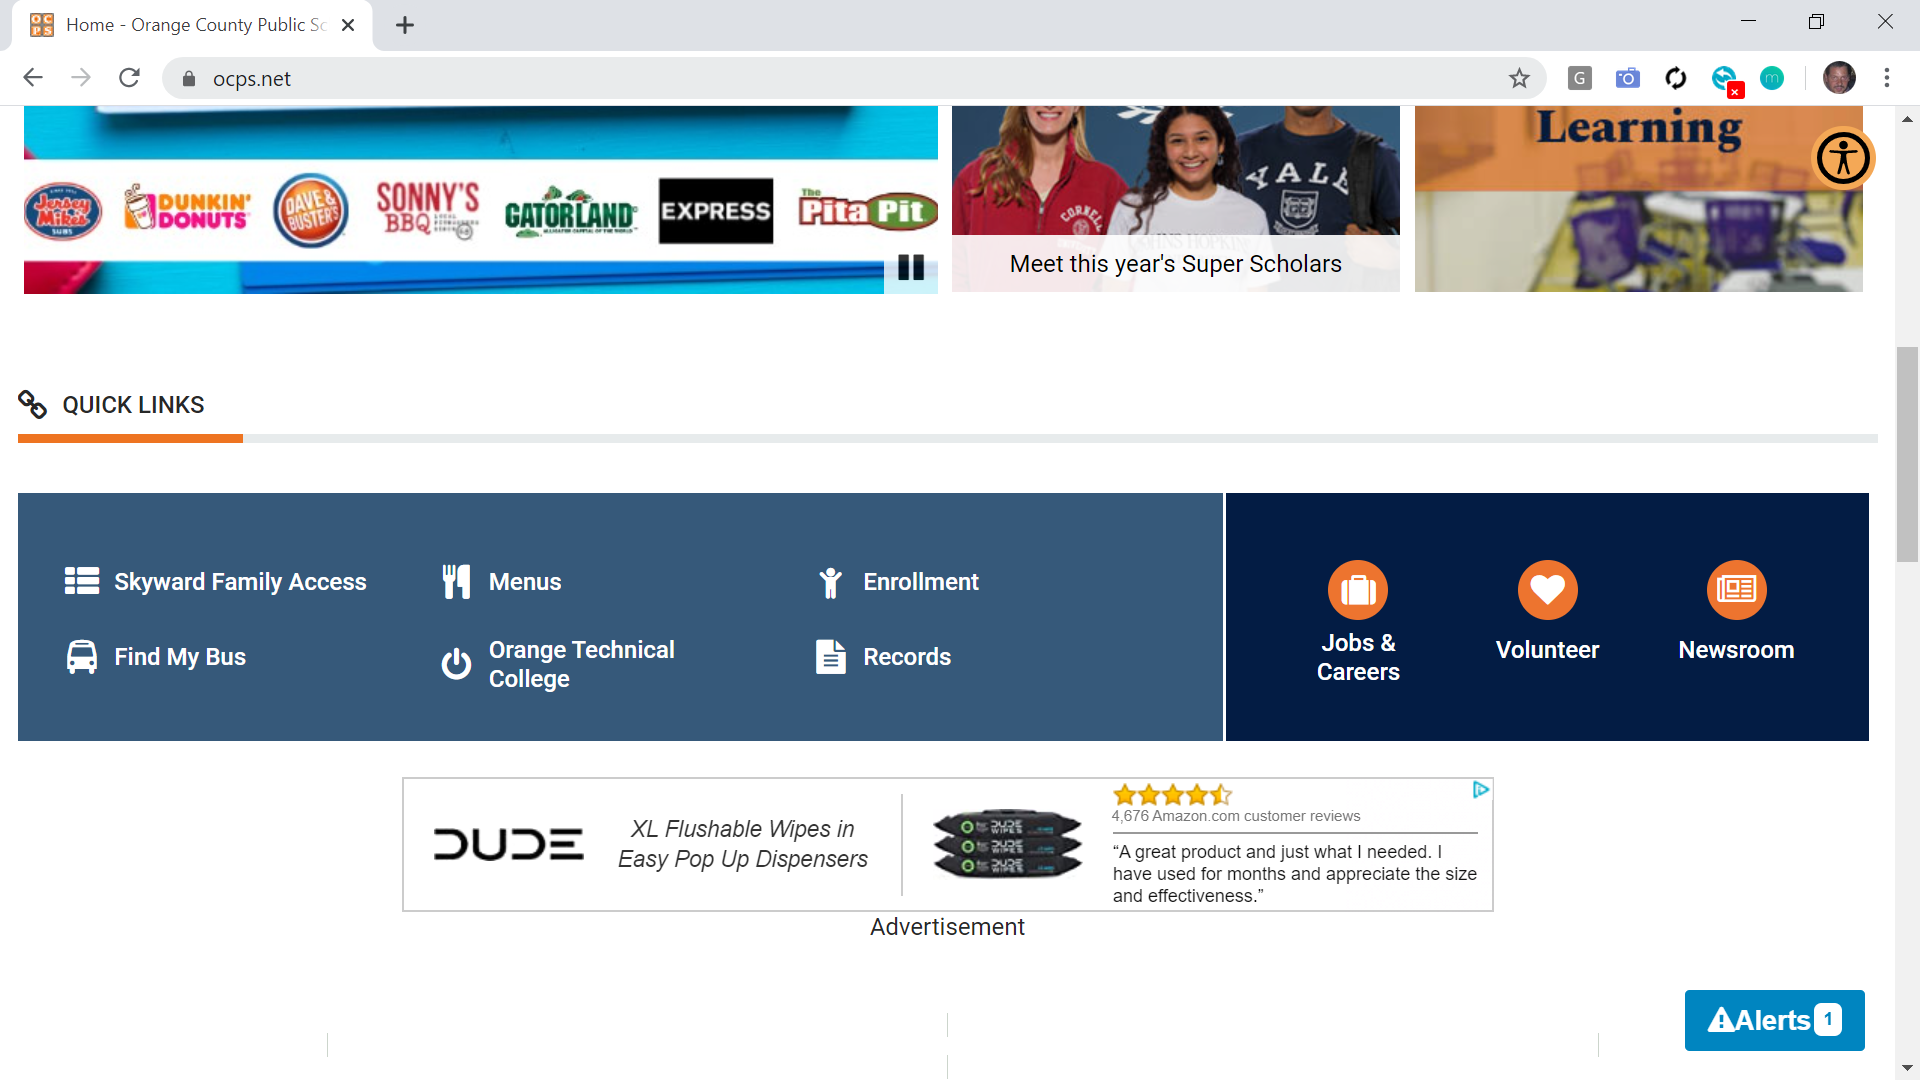
Task: Click the Jobs & Careers briefcase icon
Action: coord(1358,590)
